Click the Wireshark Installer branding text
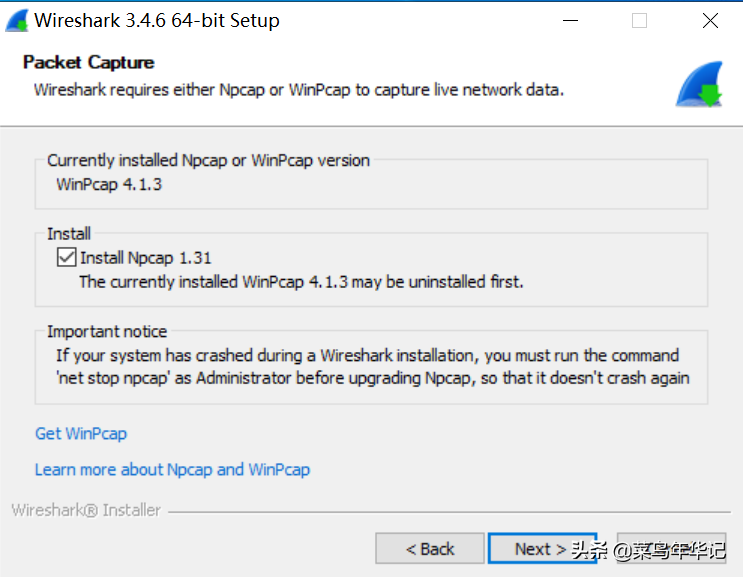Image resolution: width=743 pixels, height=577 pixels. 86,510
